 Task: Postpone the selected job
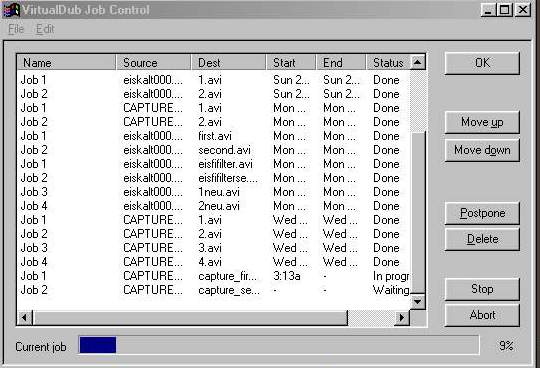pyautogui.click(x=482, y=213)
